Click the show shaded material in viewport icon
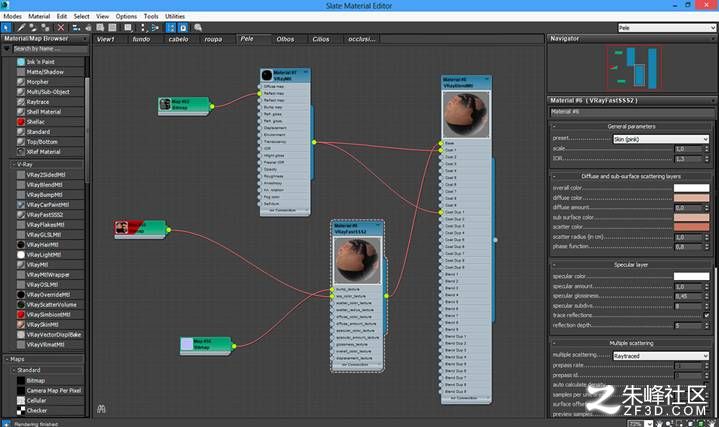Viewport: 719px width, 427px height. point(100,28)
